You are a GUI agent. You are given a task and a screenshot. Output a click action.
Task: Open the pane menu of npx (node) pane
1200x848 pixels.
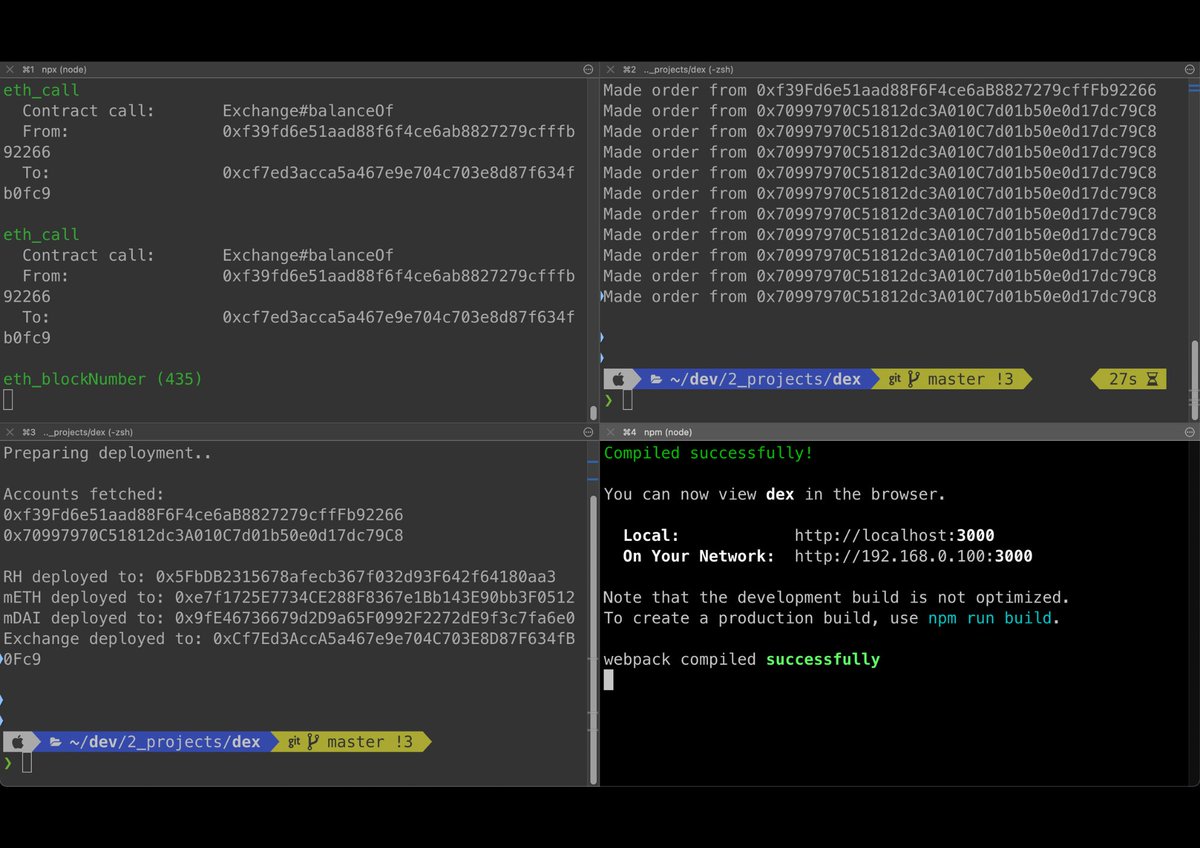(x=588, y=70)
